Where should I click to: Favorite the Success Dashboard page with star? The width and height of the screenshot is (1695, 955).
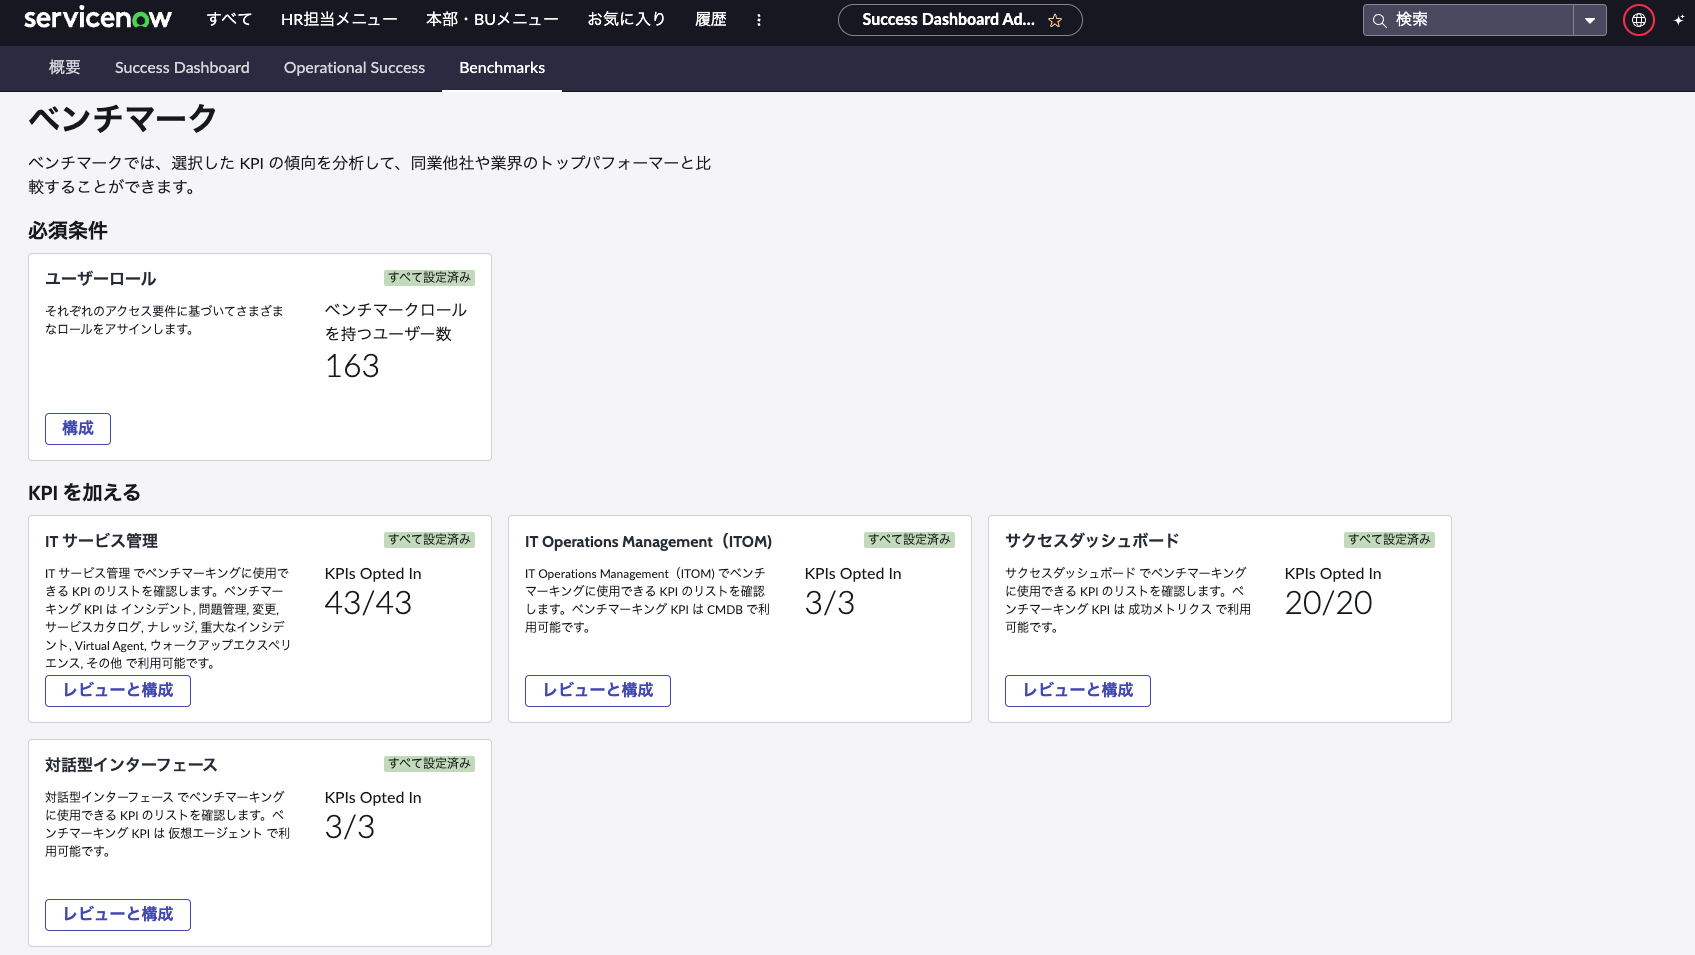coord(1055,20)
